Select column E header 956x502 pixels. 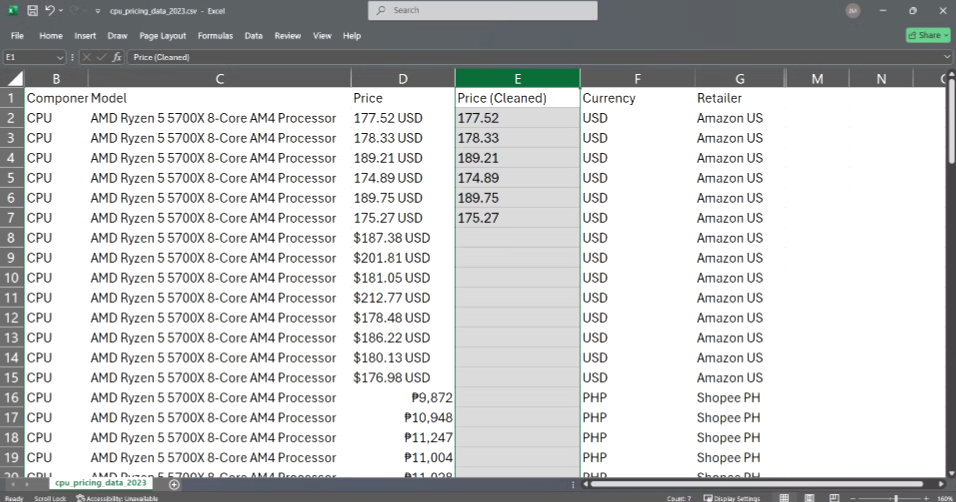click(518, 79)
